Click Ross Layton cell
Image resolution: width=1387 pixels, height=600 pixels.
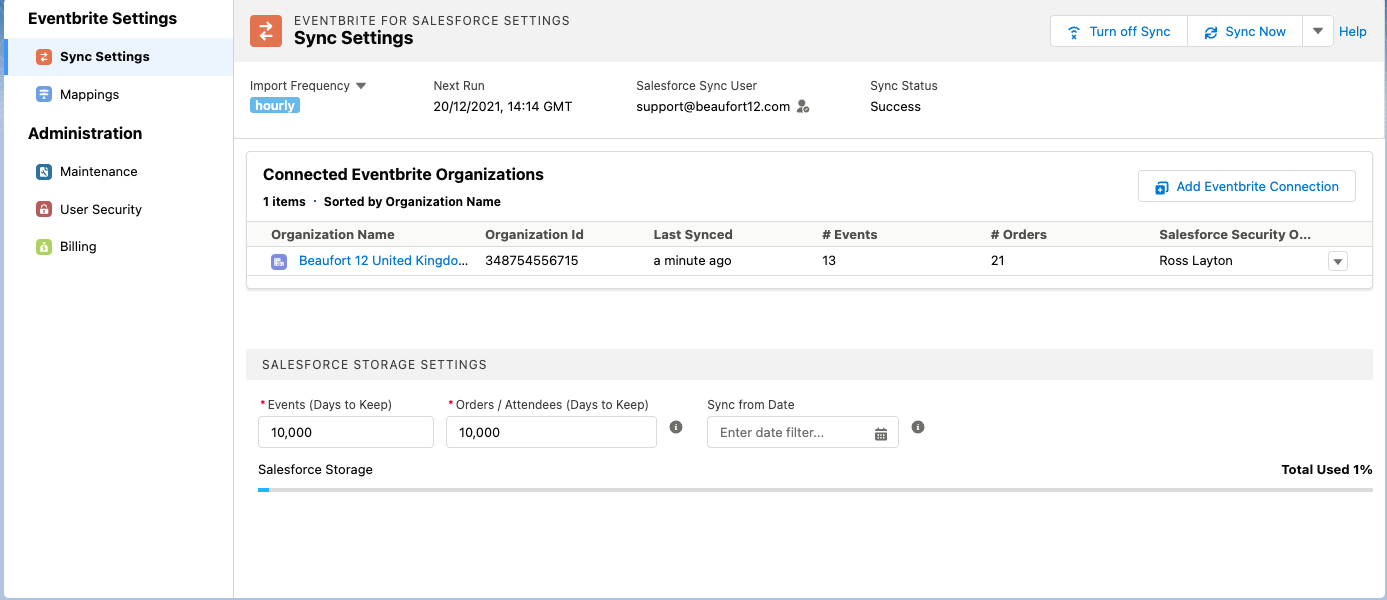(x=1196, y=261)
